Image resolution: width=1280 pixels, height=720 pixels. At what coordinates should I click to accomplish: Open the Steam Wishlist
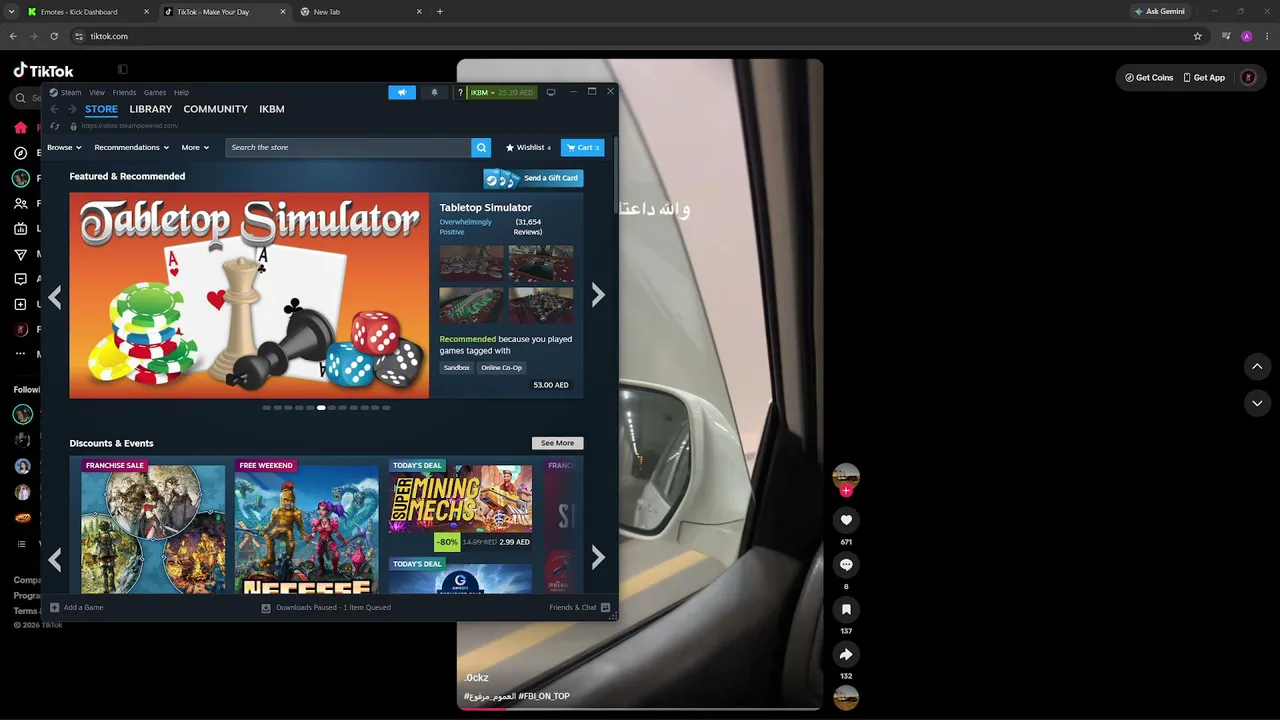coord(528,147)
